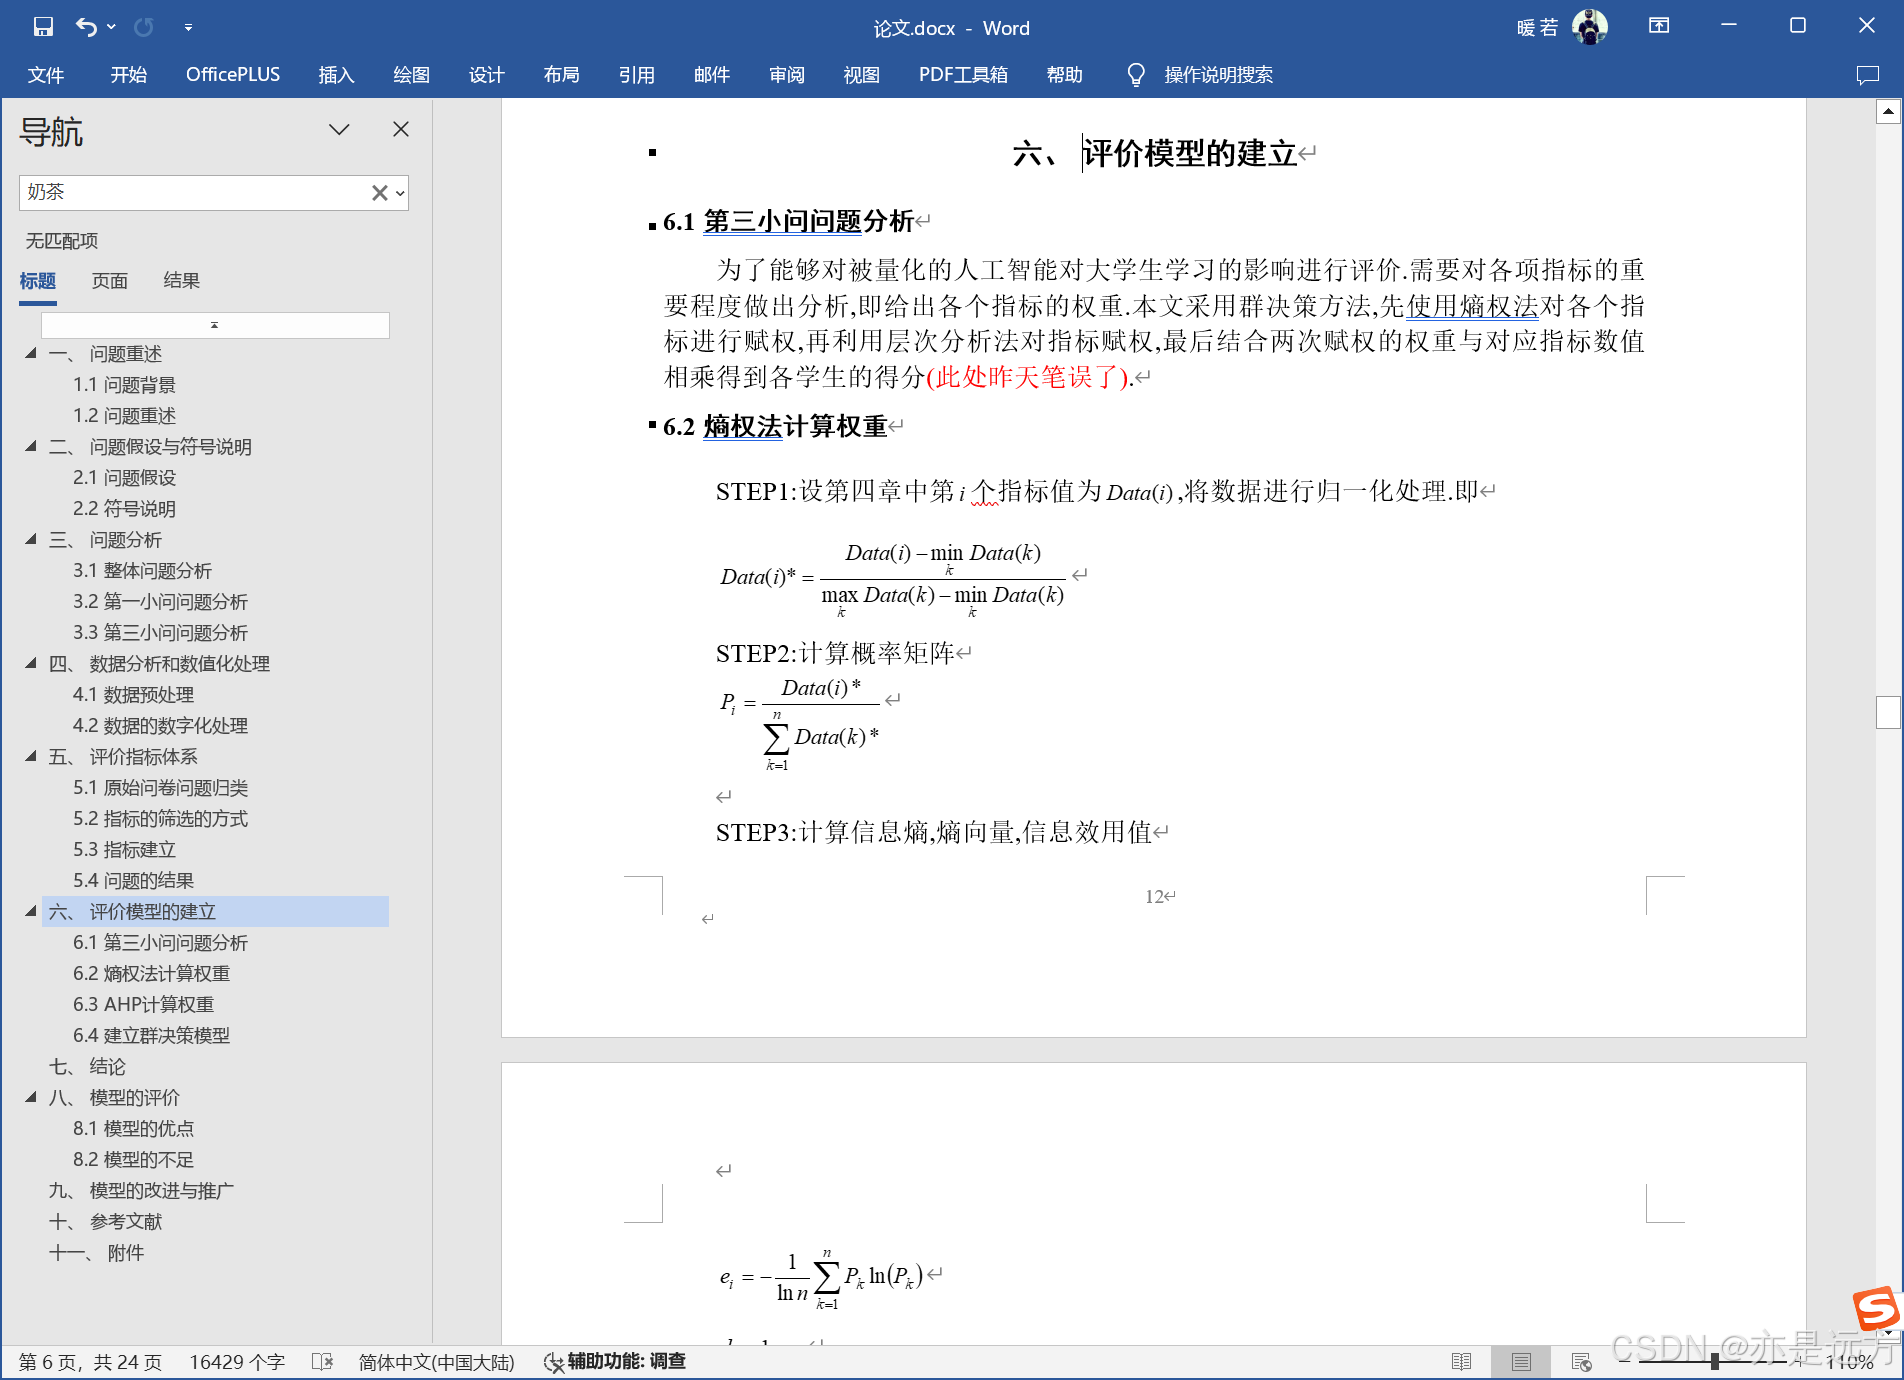The image size is (1904, 1380).
Task: Collapse the 二、问题假设与符号说明 heading triangle
Action: click(31, 446)
